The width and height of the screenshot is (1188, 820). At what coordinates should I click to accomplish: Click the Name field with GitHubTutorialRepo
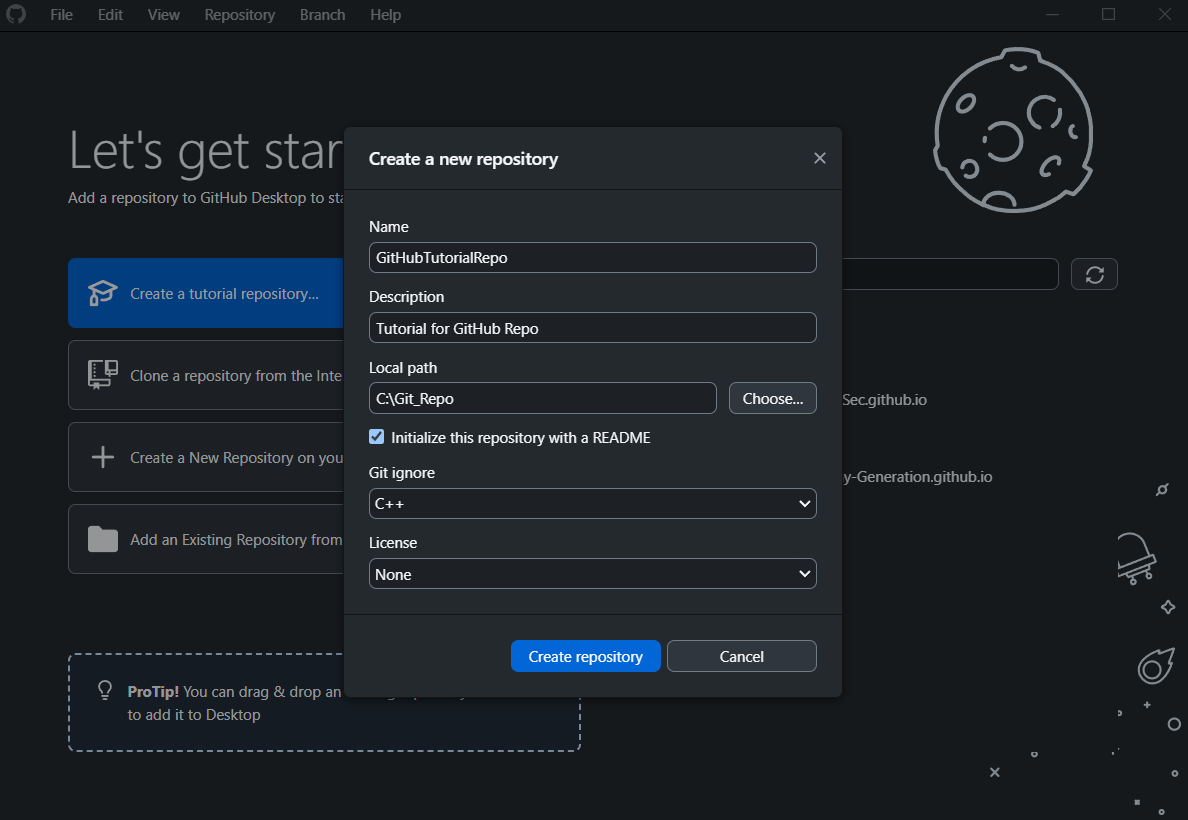(x=592, y=258)
